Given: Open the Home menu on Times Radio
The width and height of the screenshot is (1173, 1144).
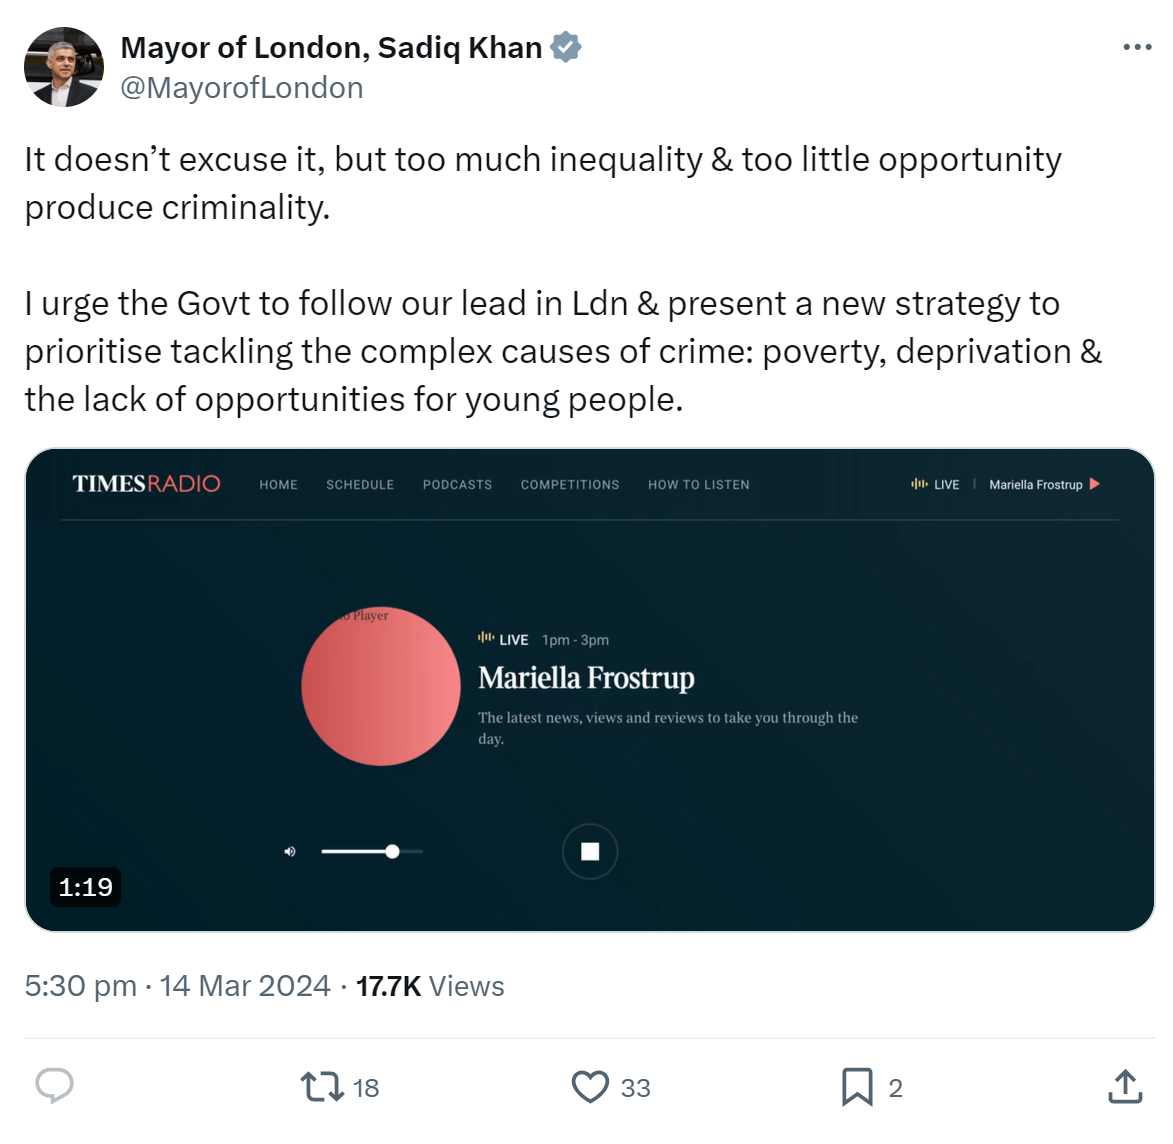Looking at the screenshot, I should (x=278, y=485).
